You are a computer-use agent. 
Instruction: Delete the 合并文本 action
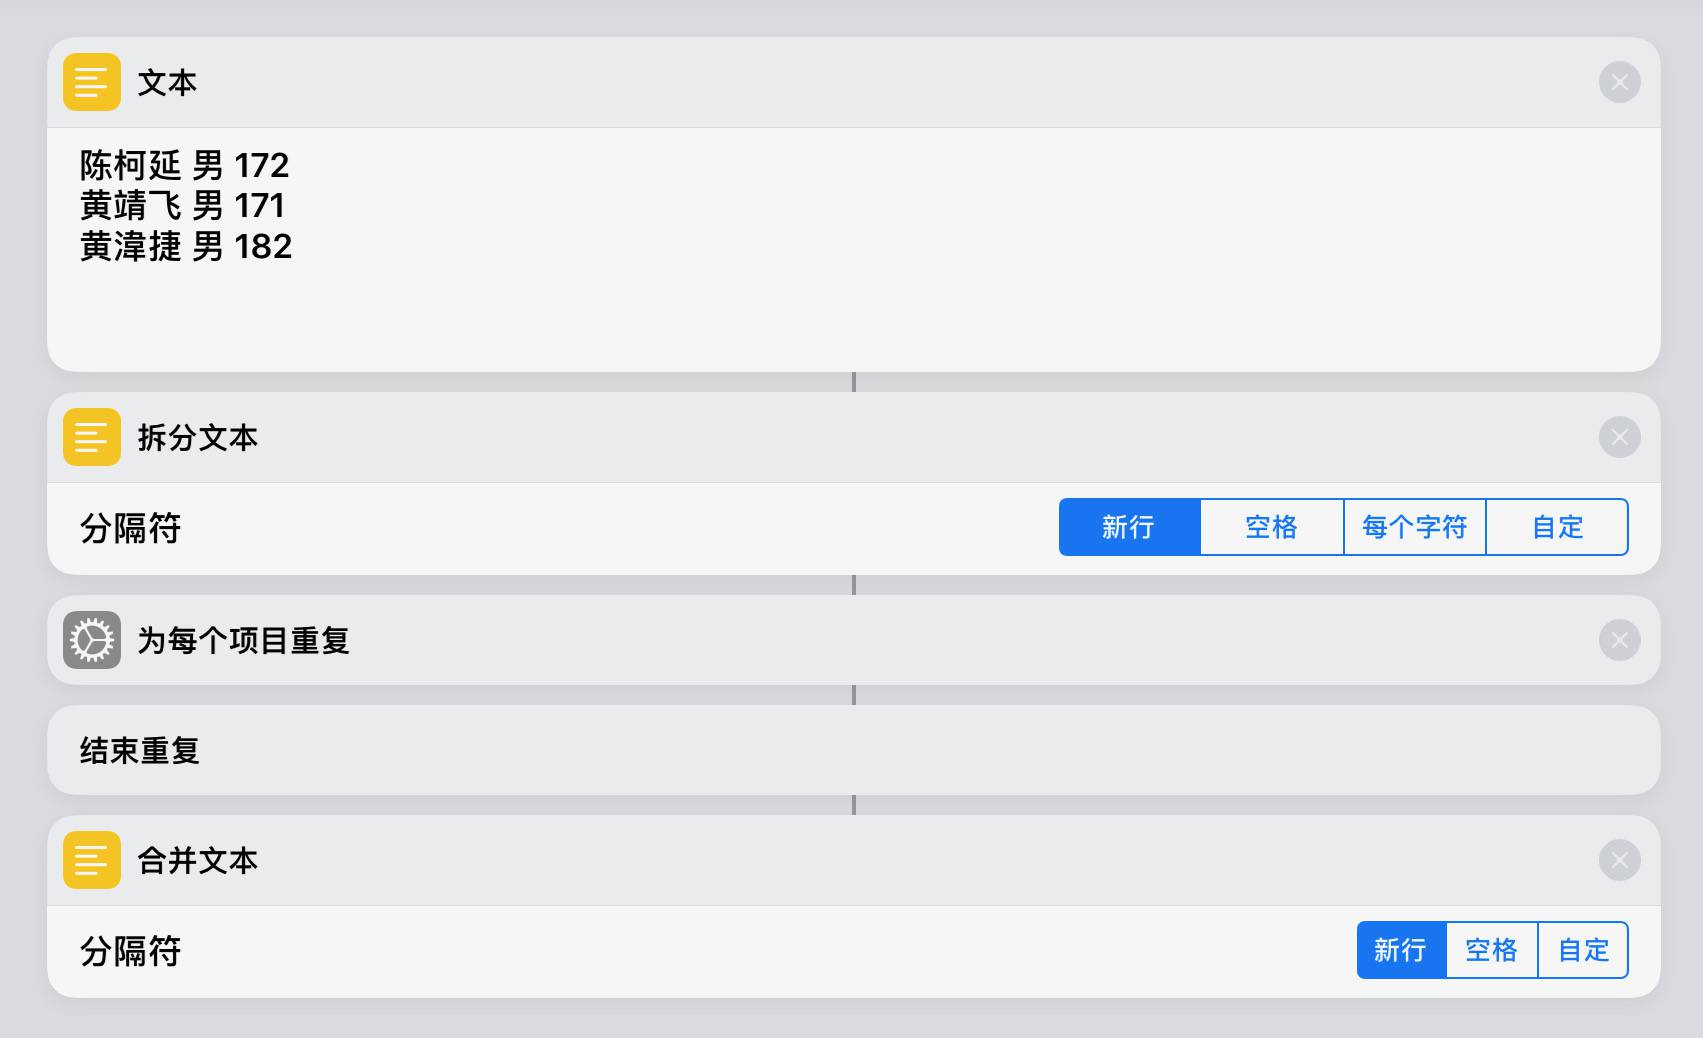pyautogui.click(x=1619, y=860)
